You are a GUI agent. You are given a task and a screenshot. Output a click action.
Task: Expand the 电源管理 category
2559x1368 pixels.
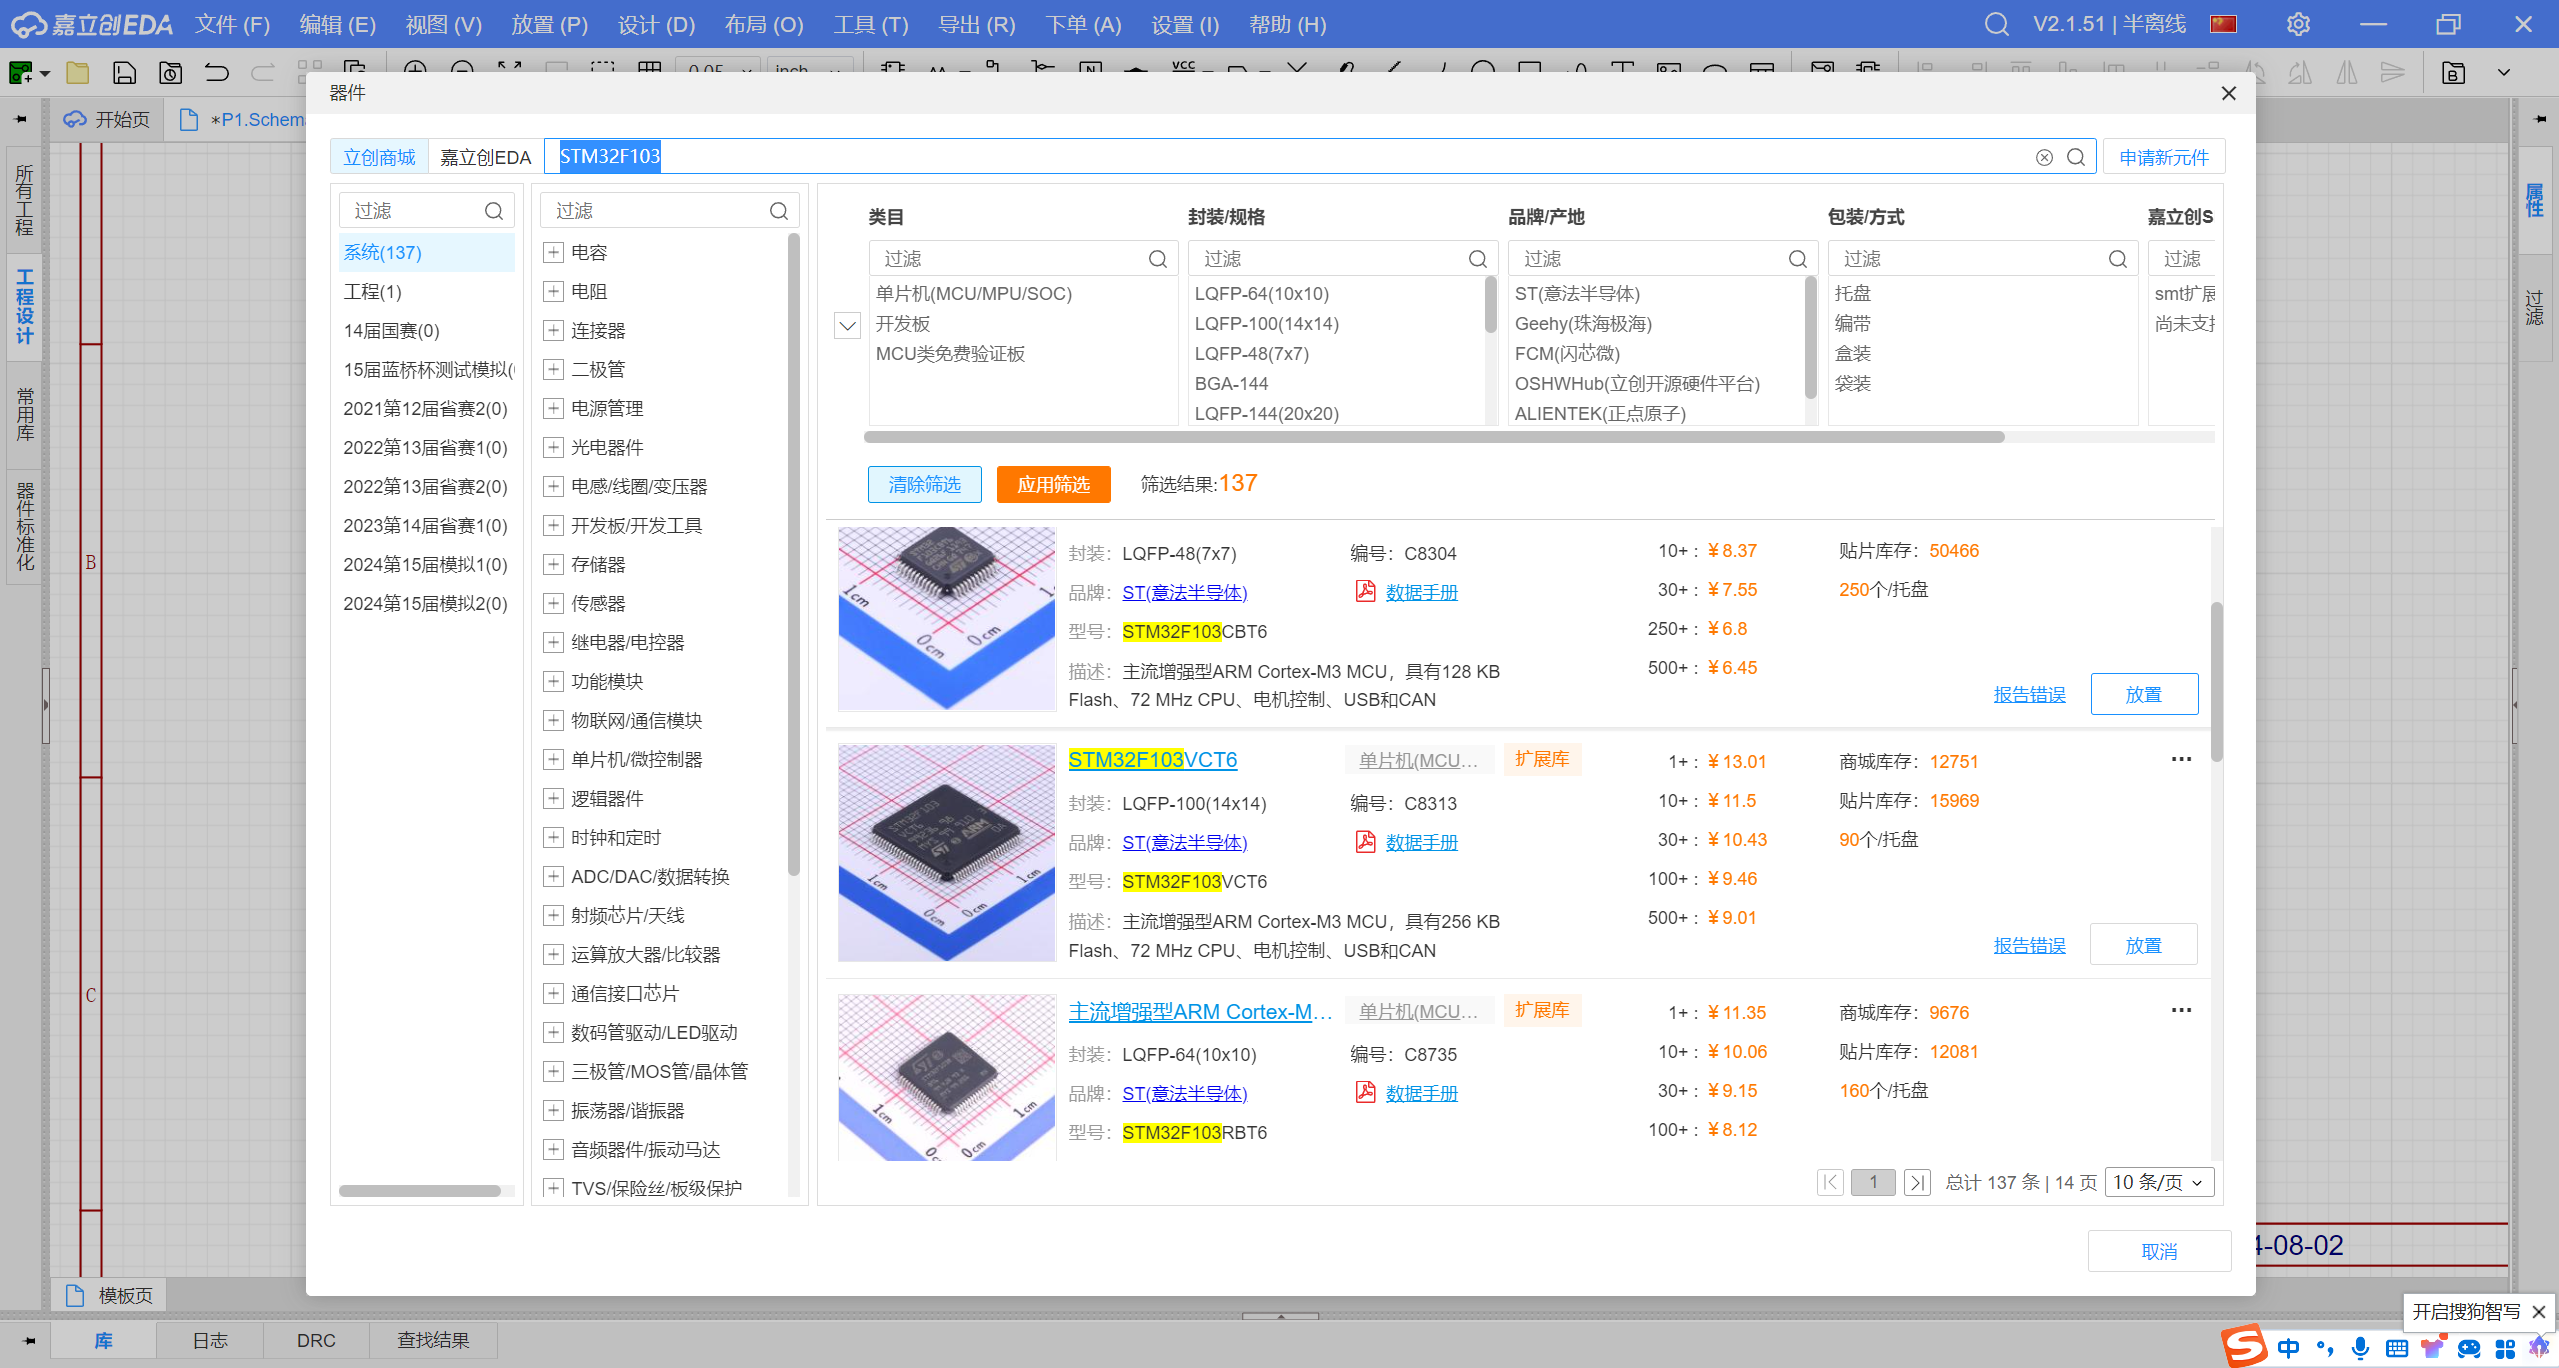pos(553,408)
